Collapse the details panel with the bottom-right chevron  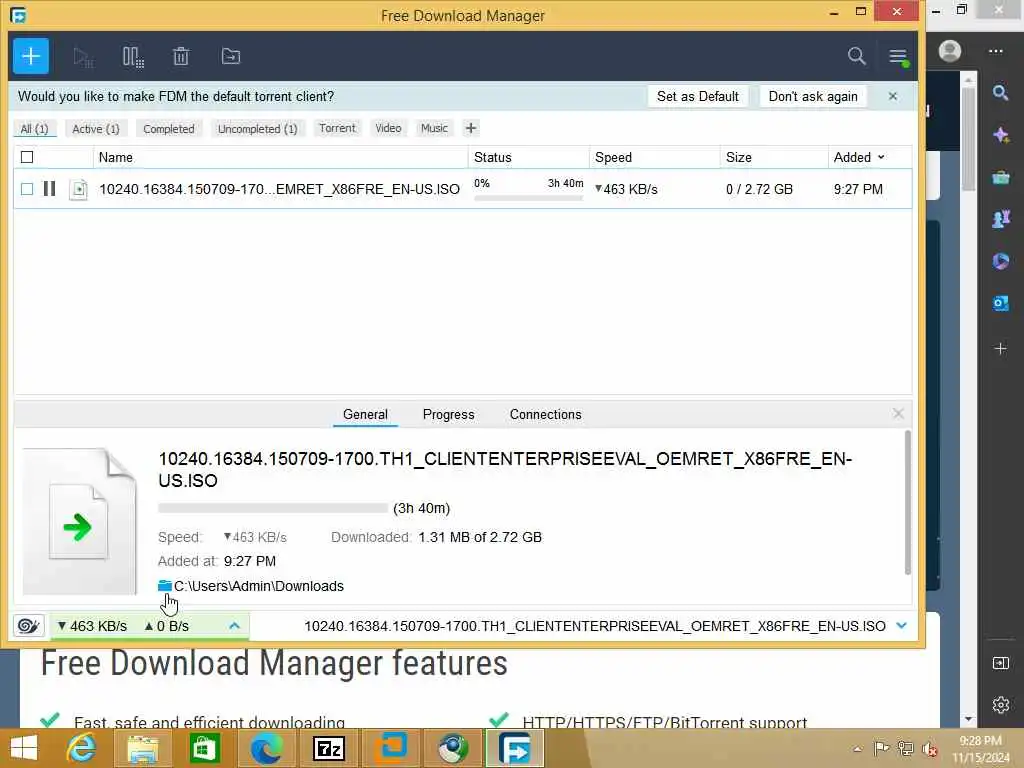pos(902,626)
